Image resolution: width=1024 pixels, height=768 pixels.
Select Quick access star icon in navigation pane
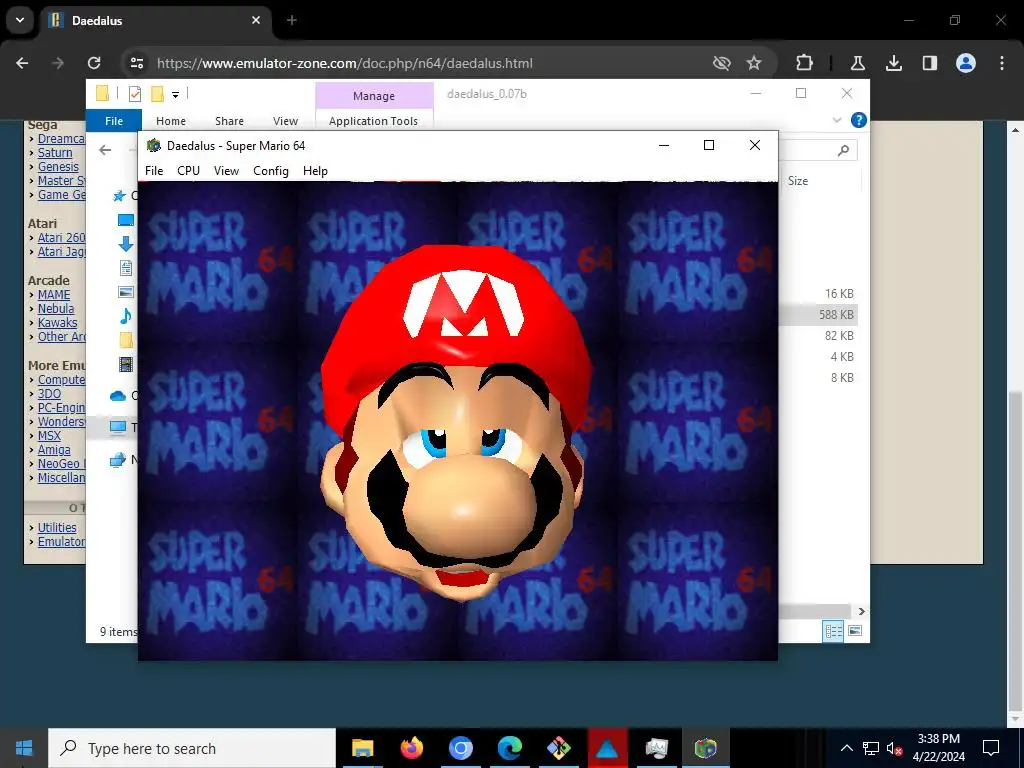click(x=119, y=195)
